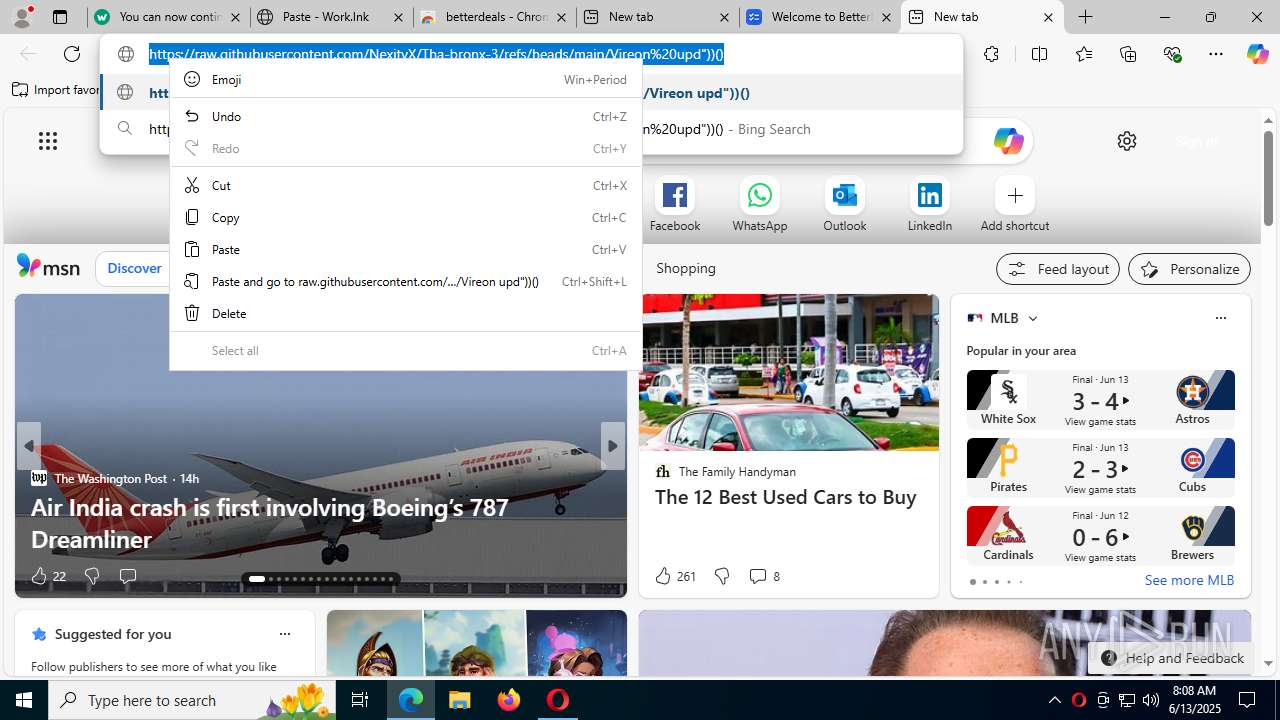1280x720 pixels.
Task: Open the LinkedIn shortcut
Action: [930, 204]
